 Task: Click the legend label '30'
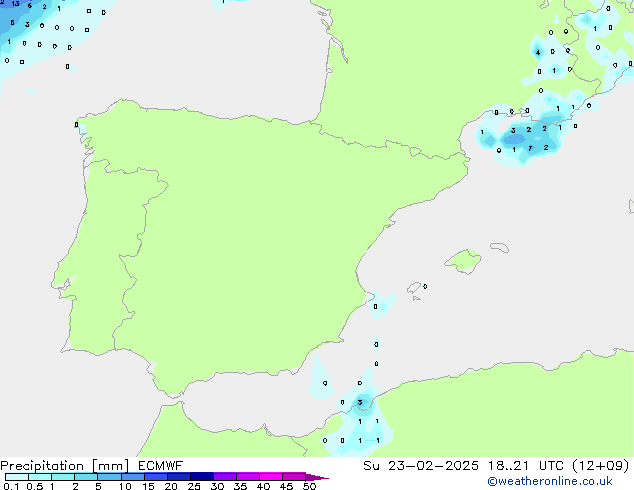click(217, 486)
